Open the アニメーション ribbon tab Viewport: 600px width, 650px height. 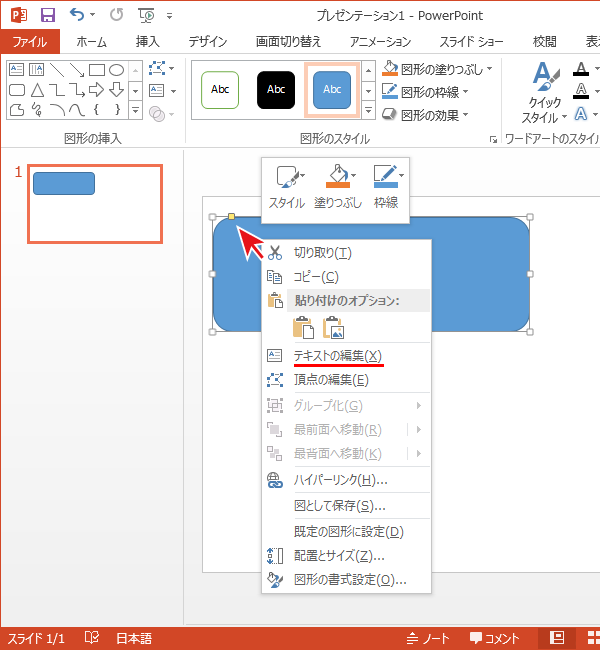coord(380,41)
